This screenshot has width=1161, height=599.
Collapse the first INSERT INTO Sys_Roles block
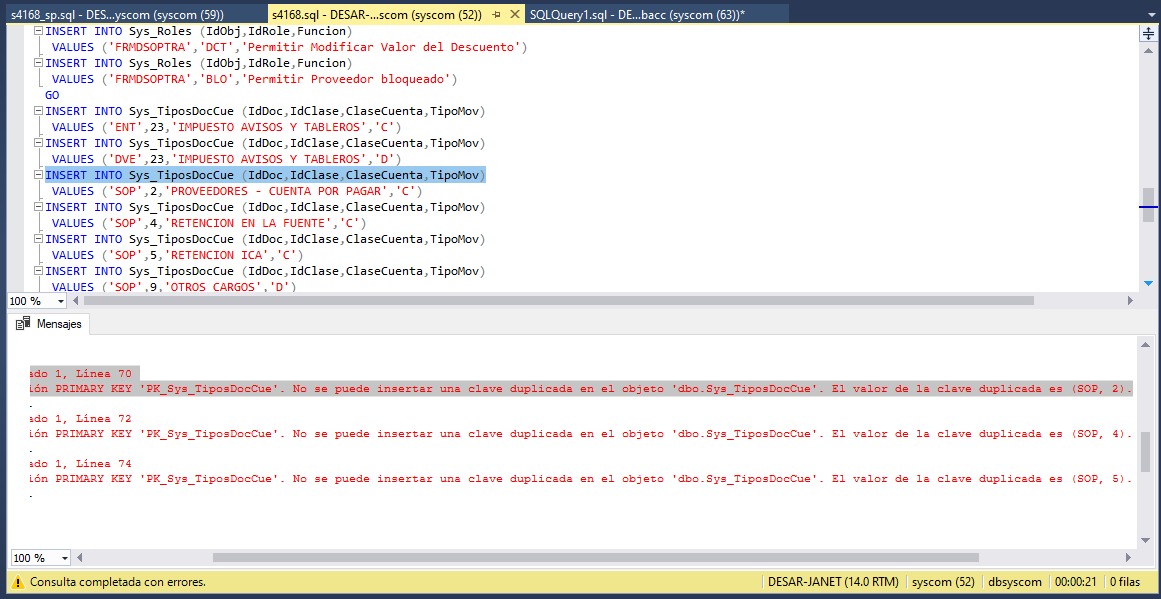tap(38, 31)
